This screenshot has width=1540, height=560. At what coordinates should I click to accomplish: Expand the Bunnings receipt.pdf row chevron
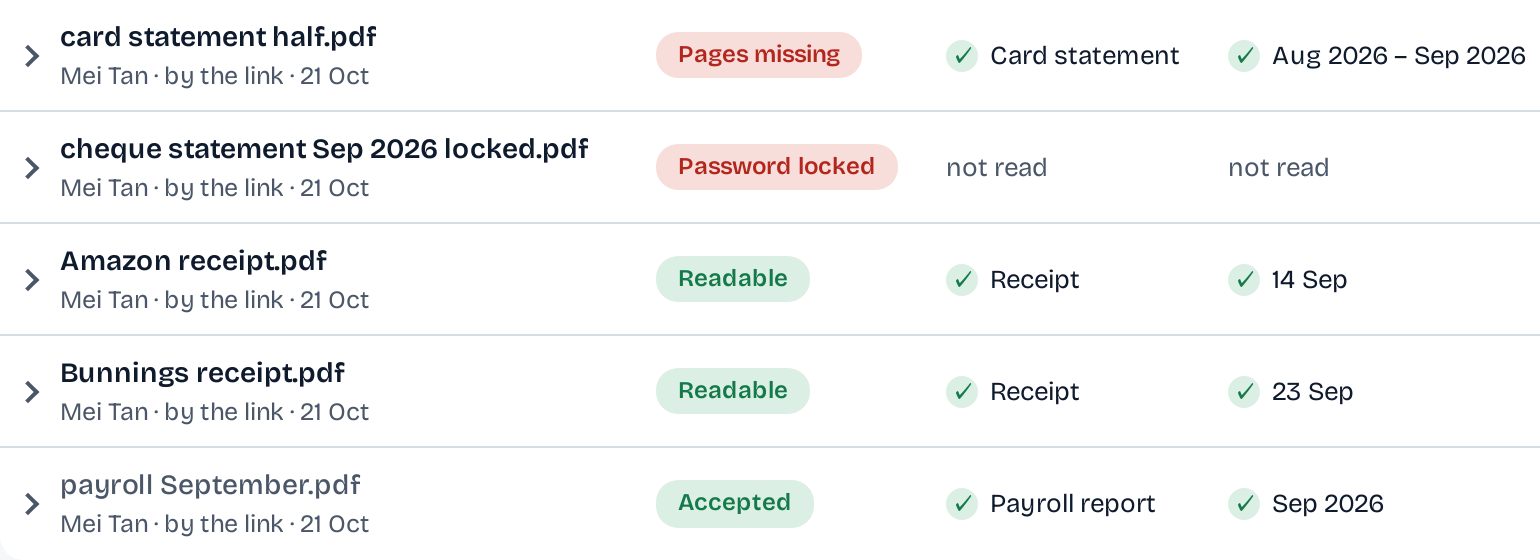point(32,392)
